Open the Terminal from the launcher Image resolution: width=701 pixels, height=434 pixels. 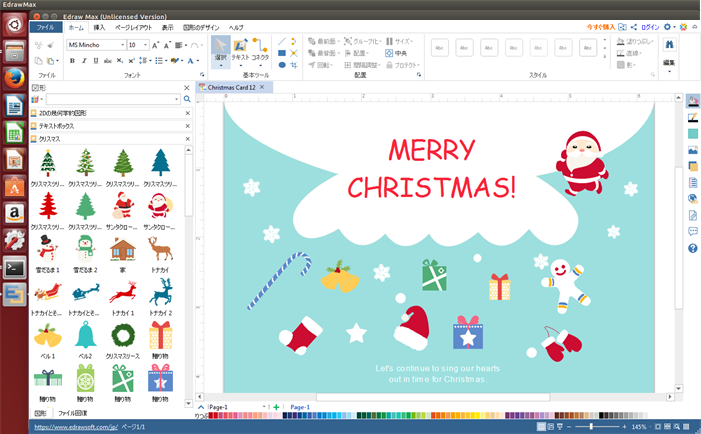[x=15, y=267]
